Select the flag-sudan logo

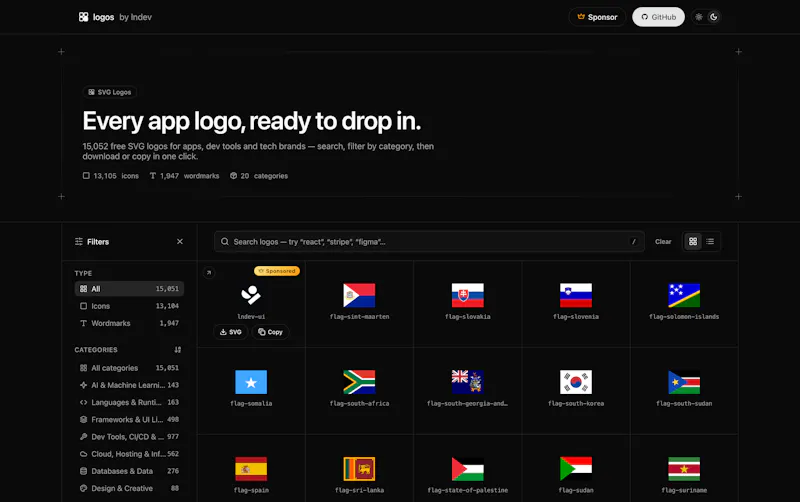[x=576, y=469]
